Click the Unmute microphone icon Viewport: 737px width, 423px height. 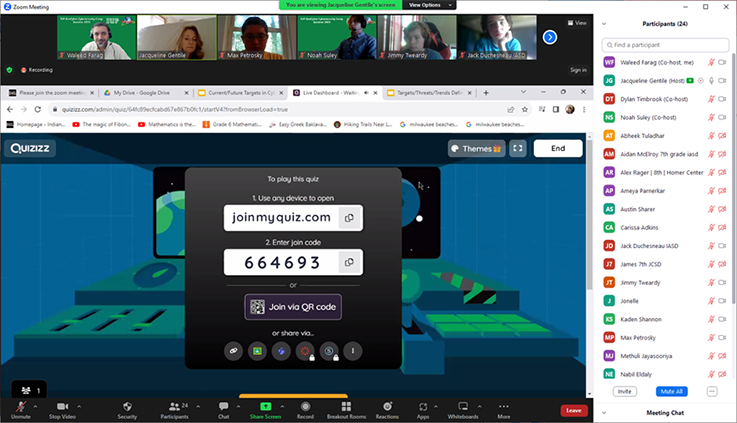point(21,407)
